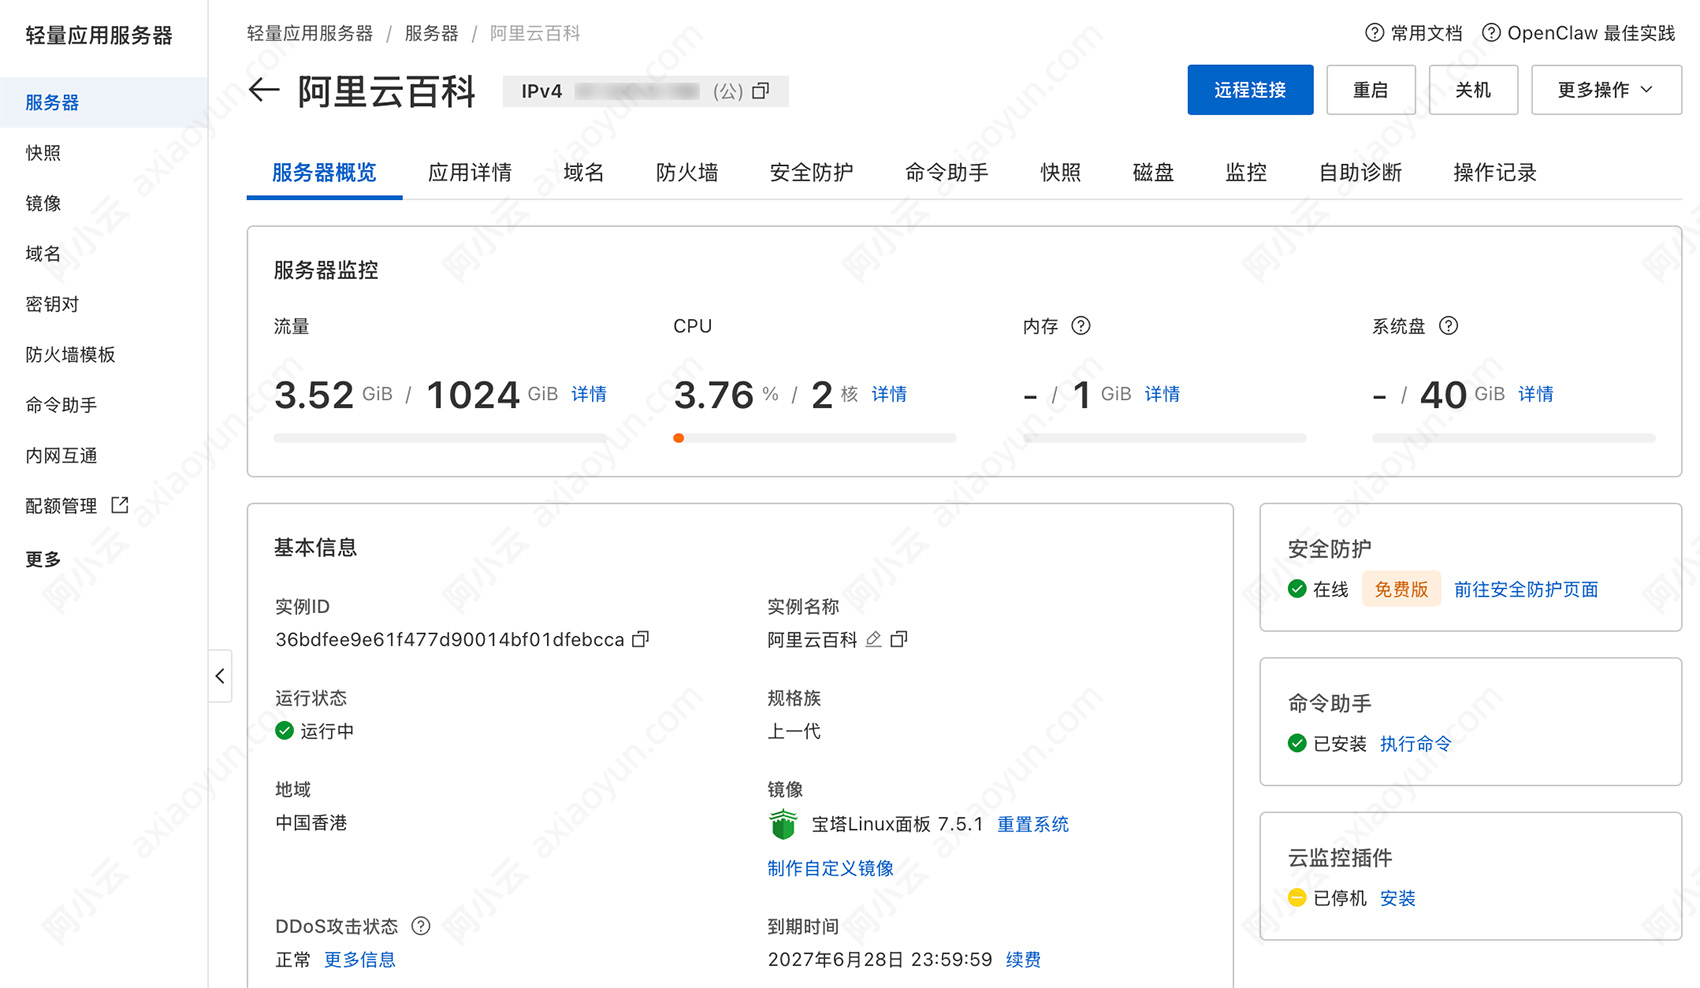Copy the instance ID value
The image size is (1700, 988).
tap(641, 639)
